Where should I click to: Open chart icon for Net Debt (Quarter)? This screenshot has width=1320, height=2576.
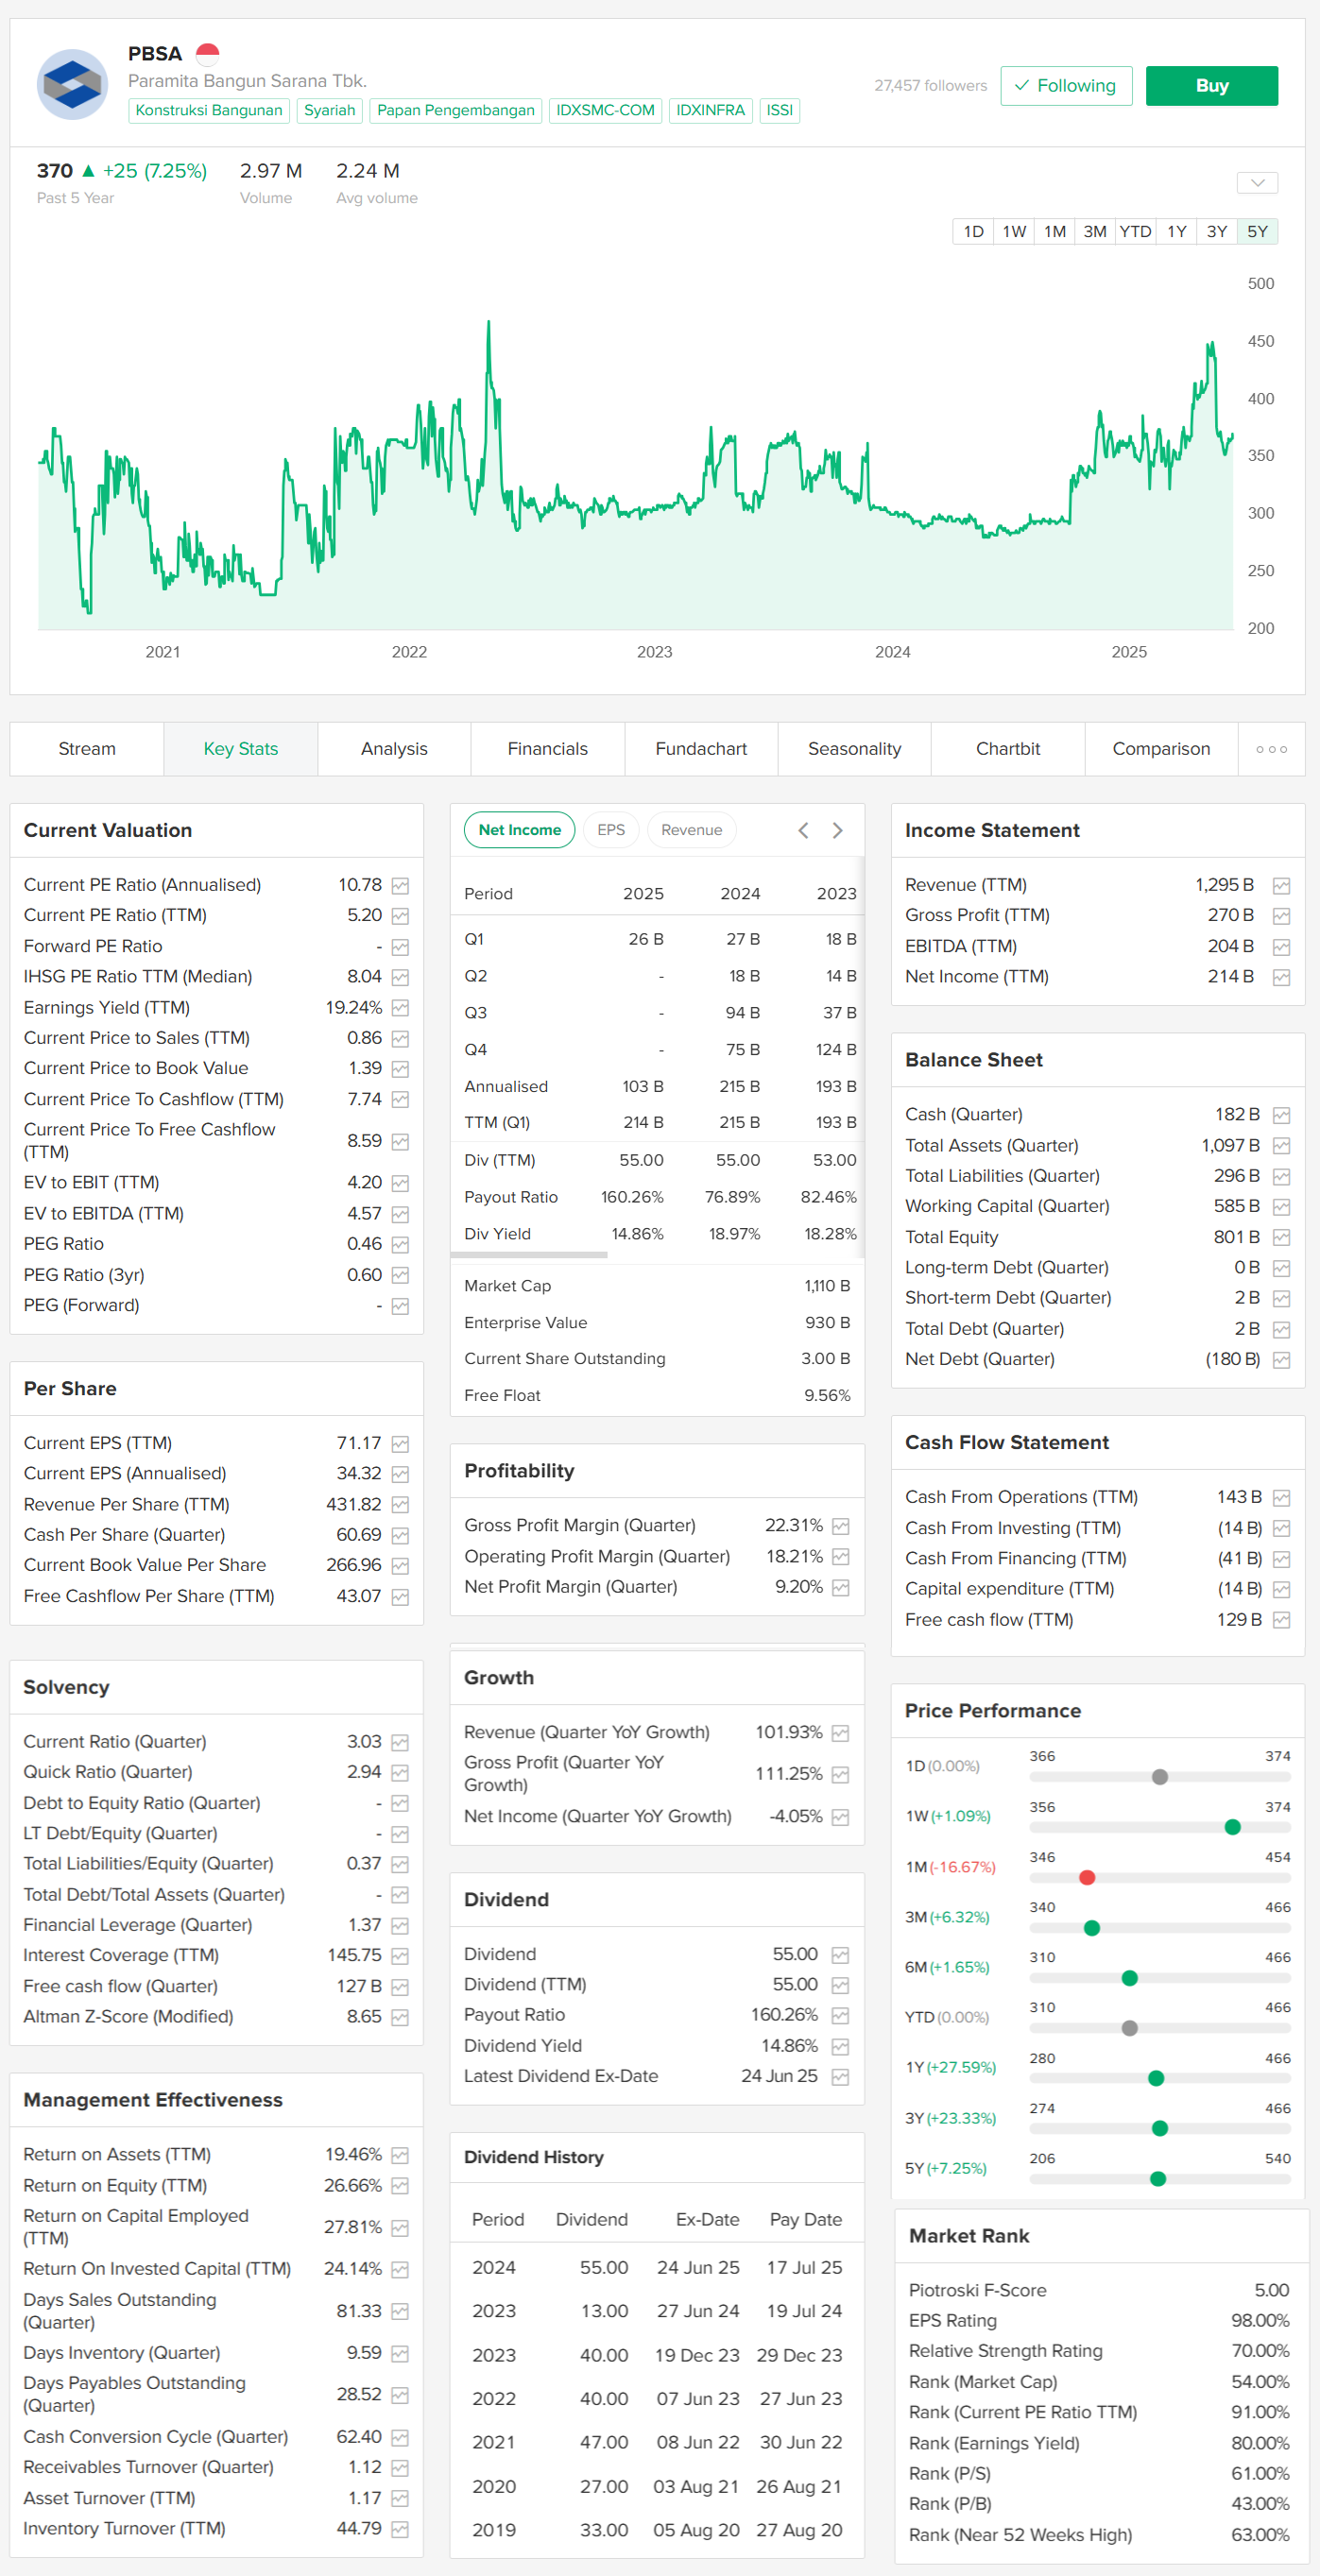coord(1281,1360)
